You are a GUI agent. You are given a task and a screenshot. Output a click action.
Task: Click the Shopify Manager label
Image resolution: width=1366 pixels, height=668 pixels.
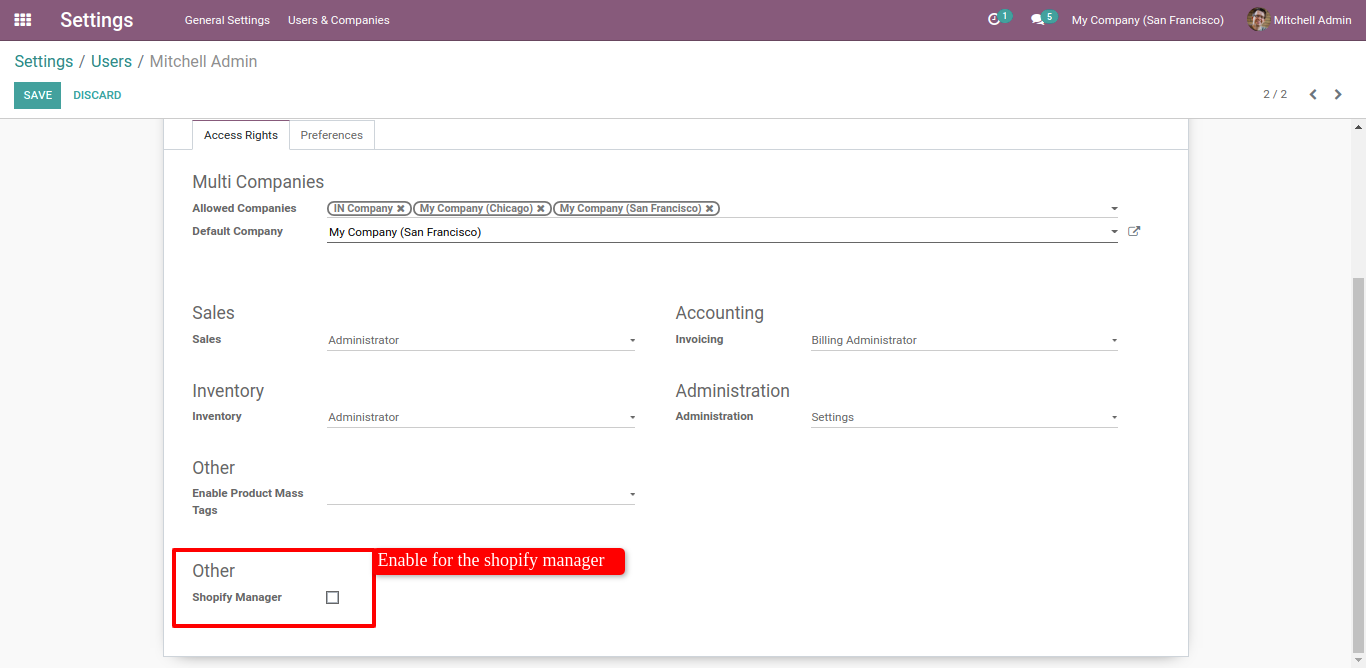237,598
